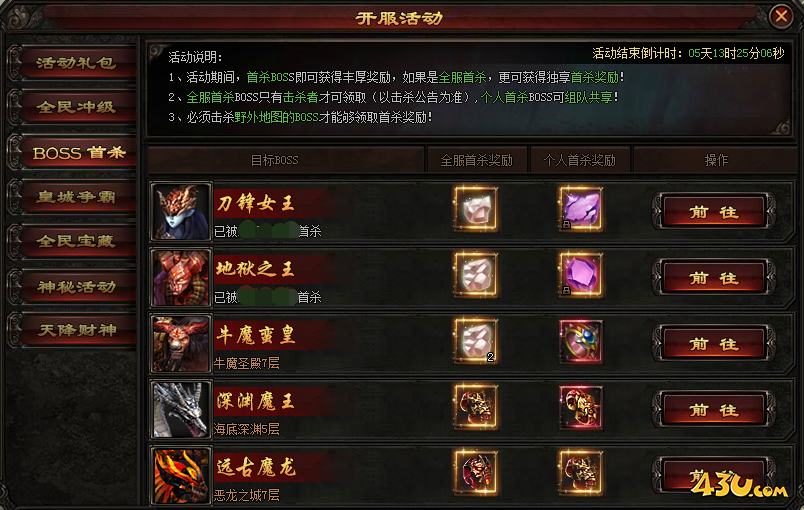The height and width of the screenshot is (510, 804).
Task: Click the 深渊魔王 dragon boss portrait
Action: 181,410
